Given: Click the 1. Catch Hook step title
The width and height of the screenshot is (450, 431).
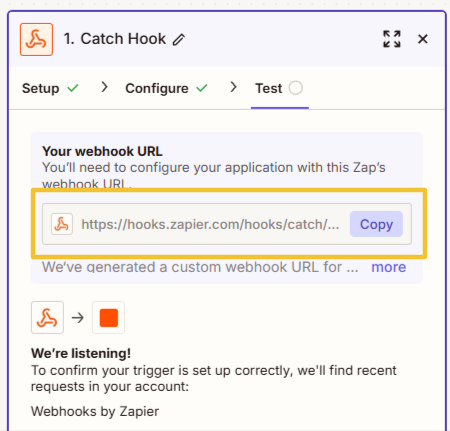Looking at the screenshot, I should 115,39.
